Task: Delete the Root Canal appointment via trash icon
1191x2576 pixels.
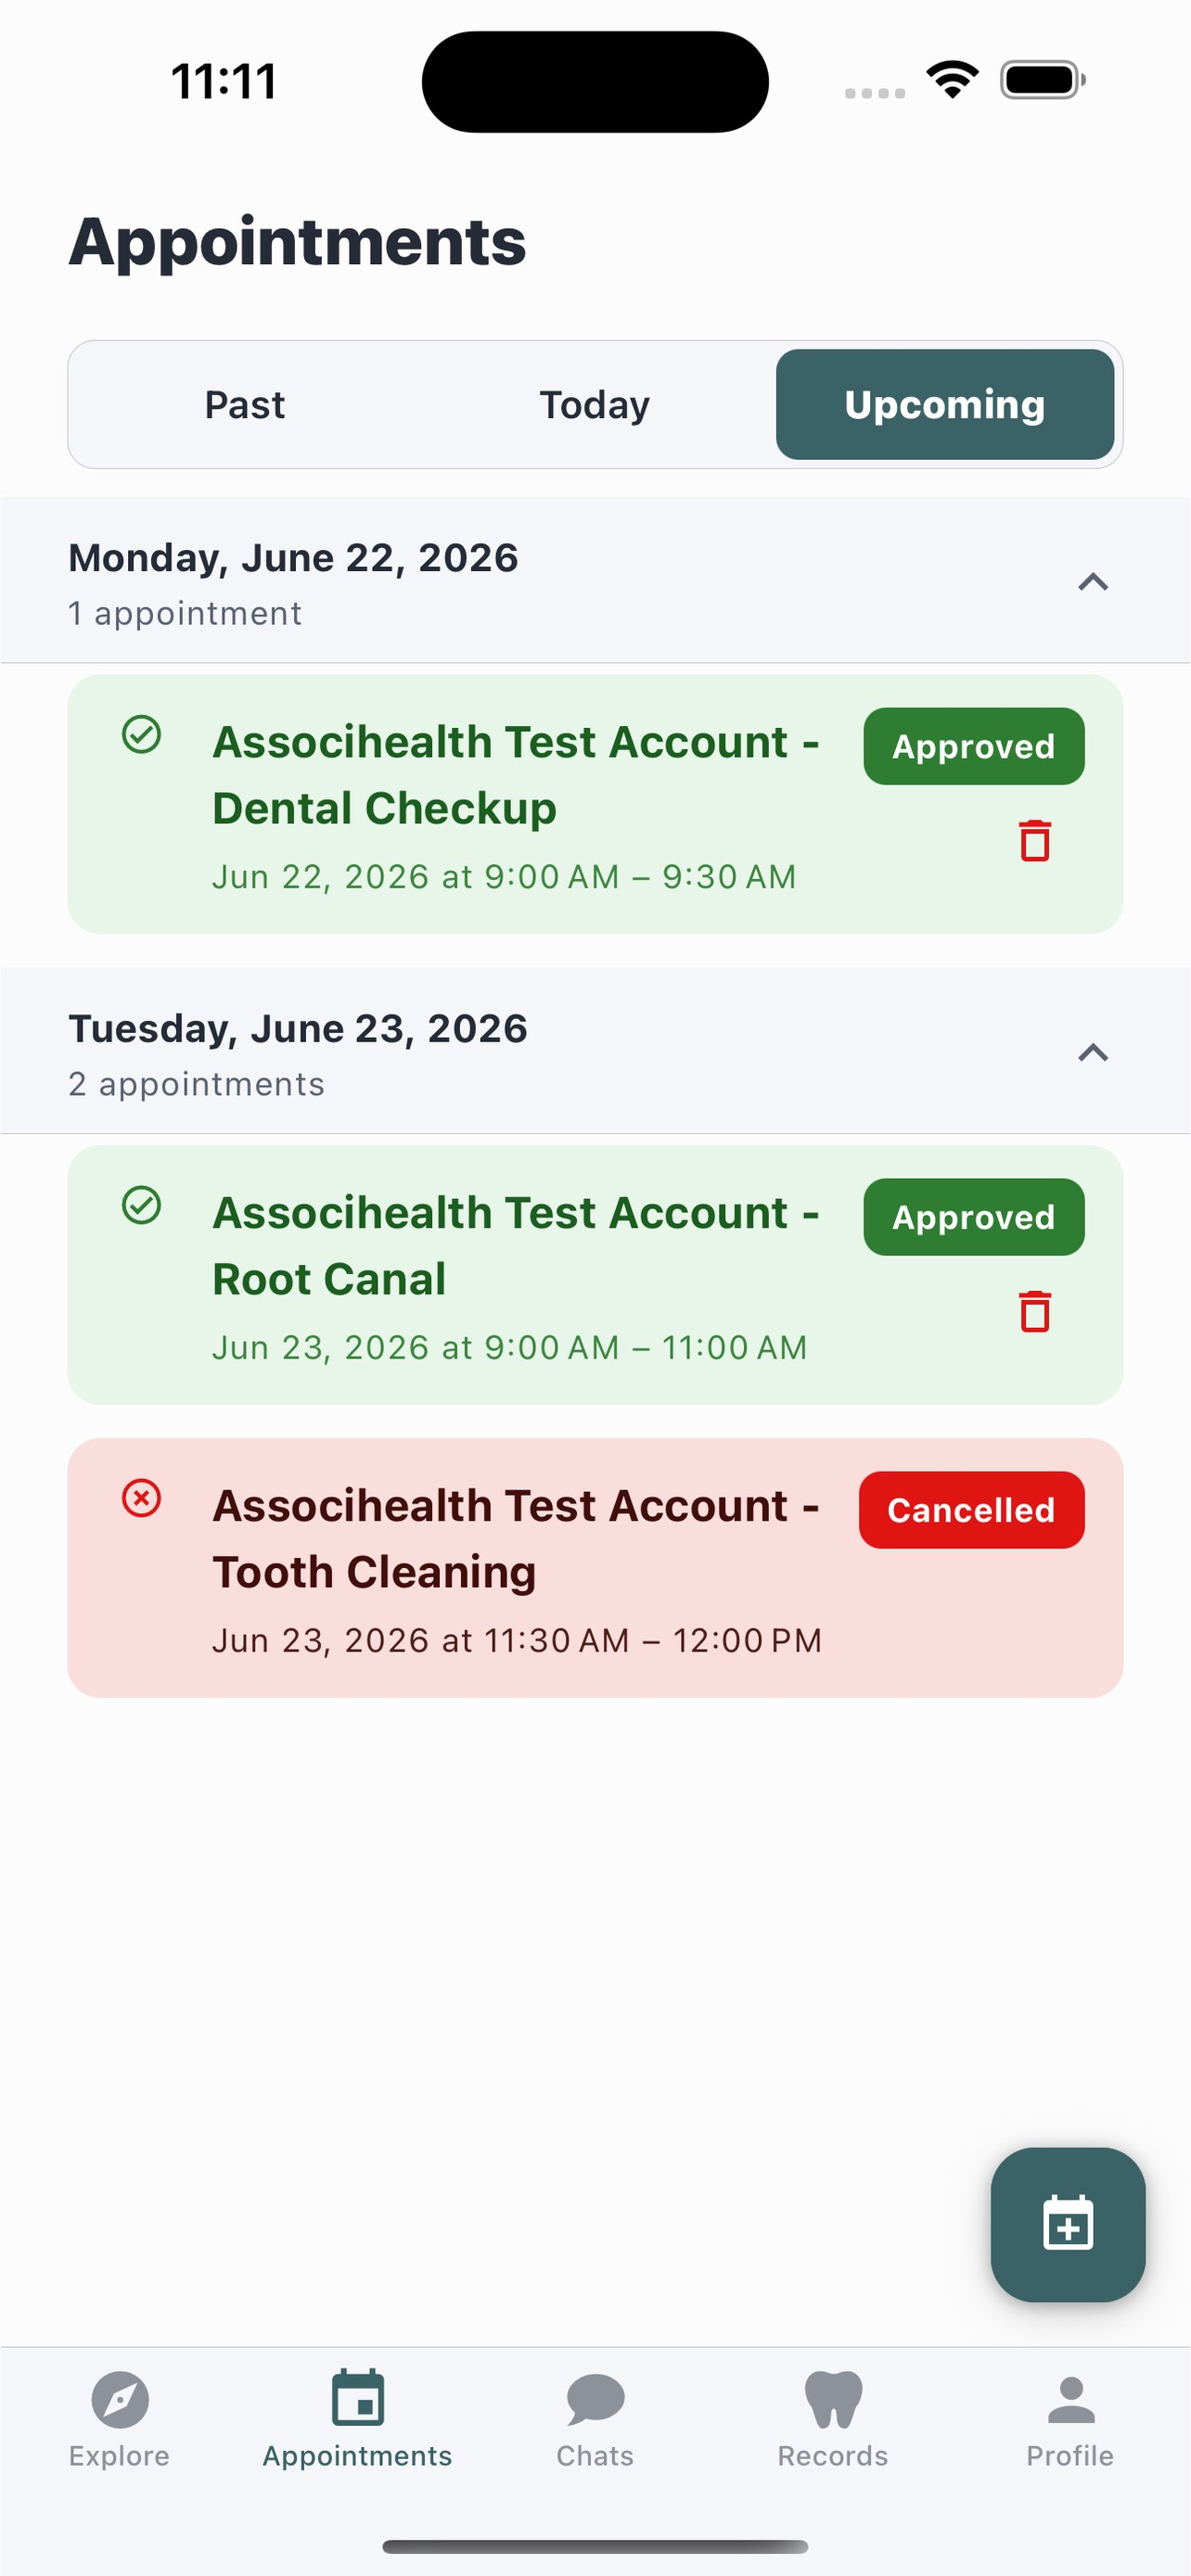Action: [x=1035, y=1311]
